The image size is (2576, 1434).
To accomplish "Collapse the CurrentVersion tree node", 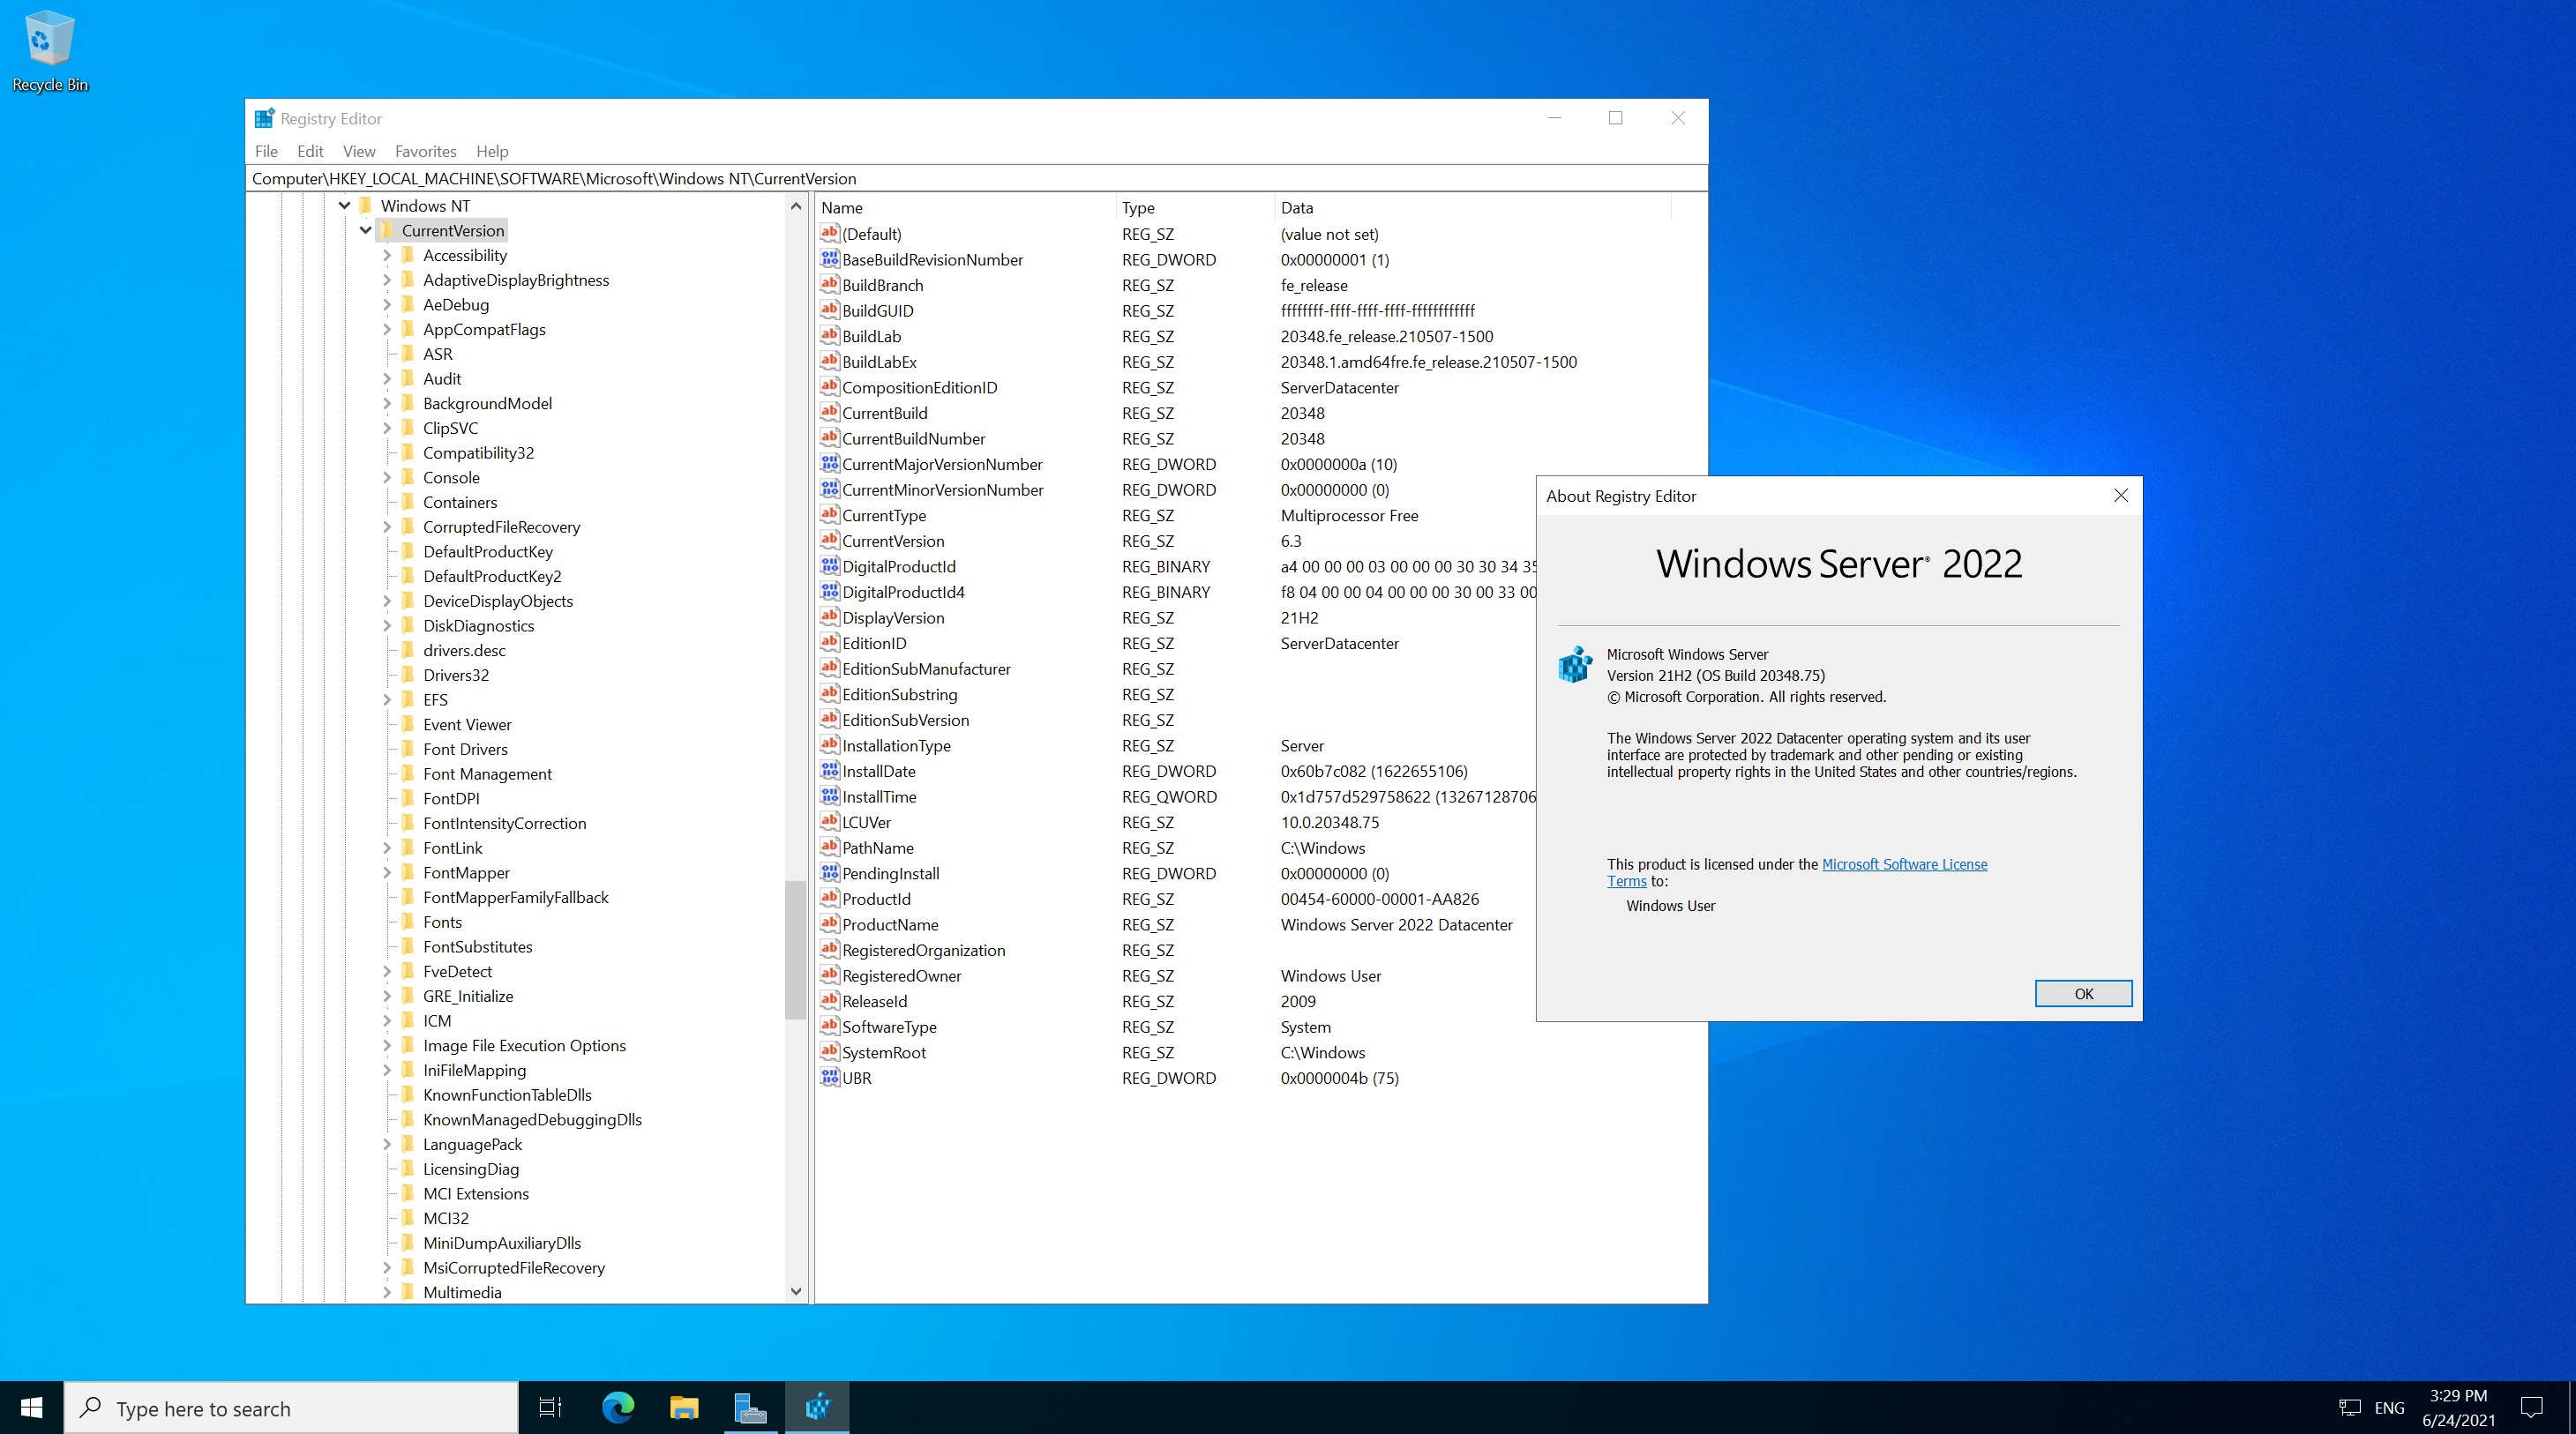I will pos(366,230).
